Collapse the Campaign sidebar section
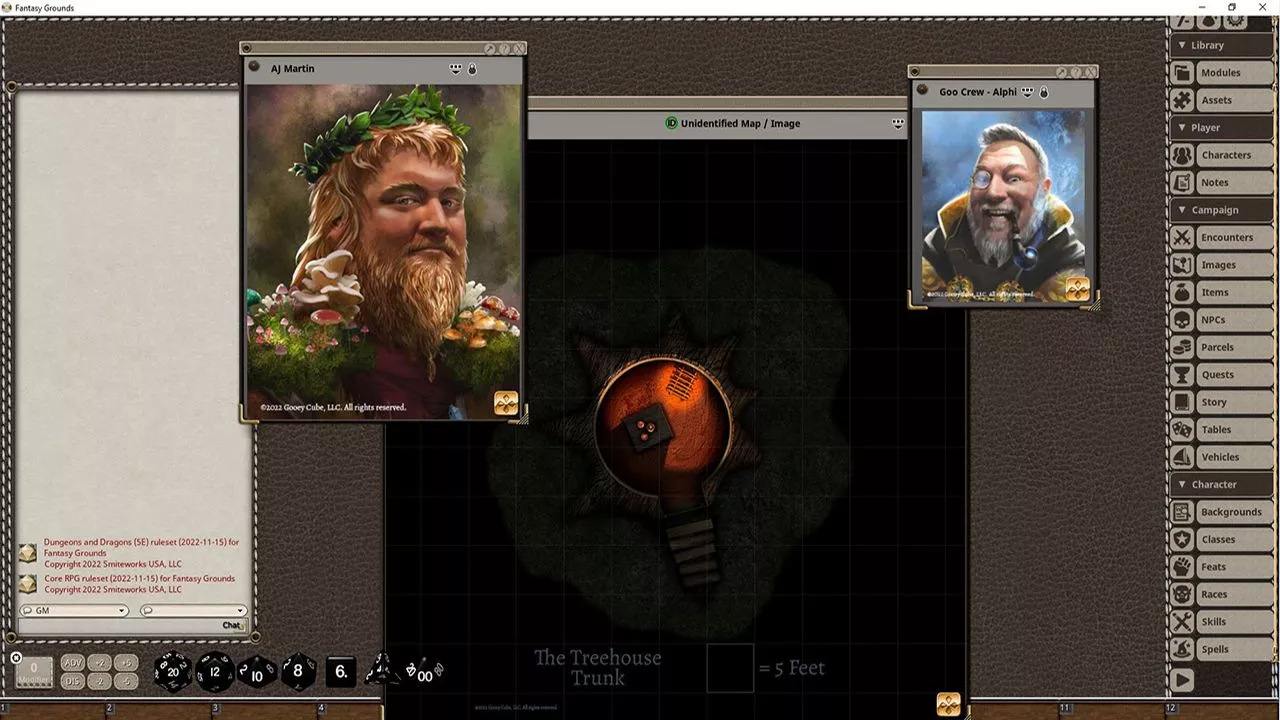The image size is (1280, 720). (x=1222, y=210)
